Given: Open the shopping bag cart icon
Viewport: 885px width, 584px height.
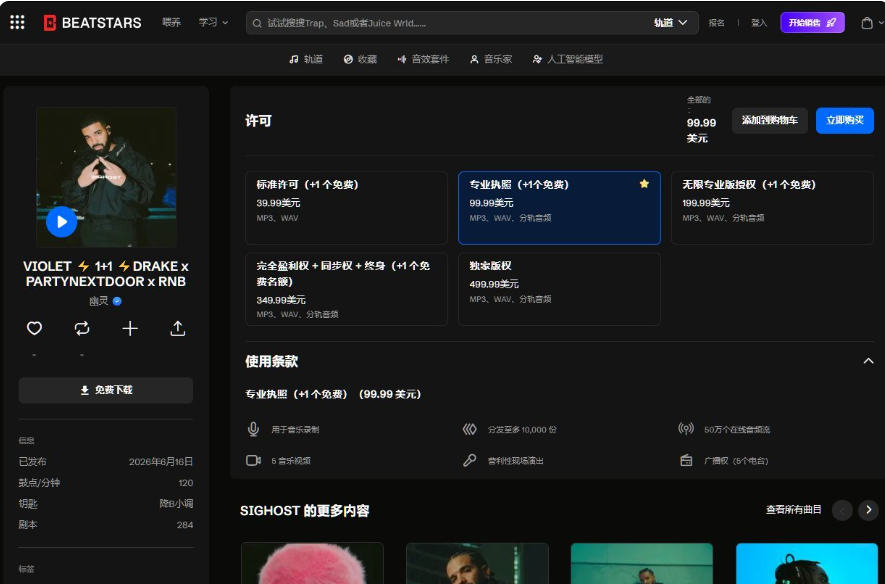Looking at the screenshot, I should point(867,23).
